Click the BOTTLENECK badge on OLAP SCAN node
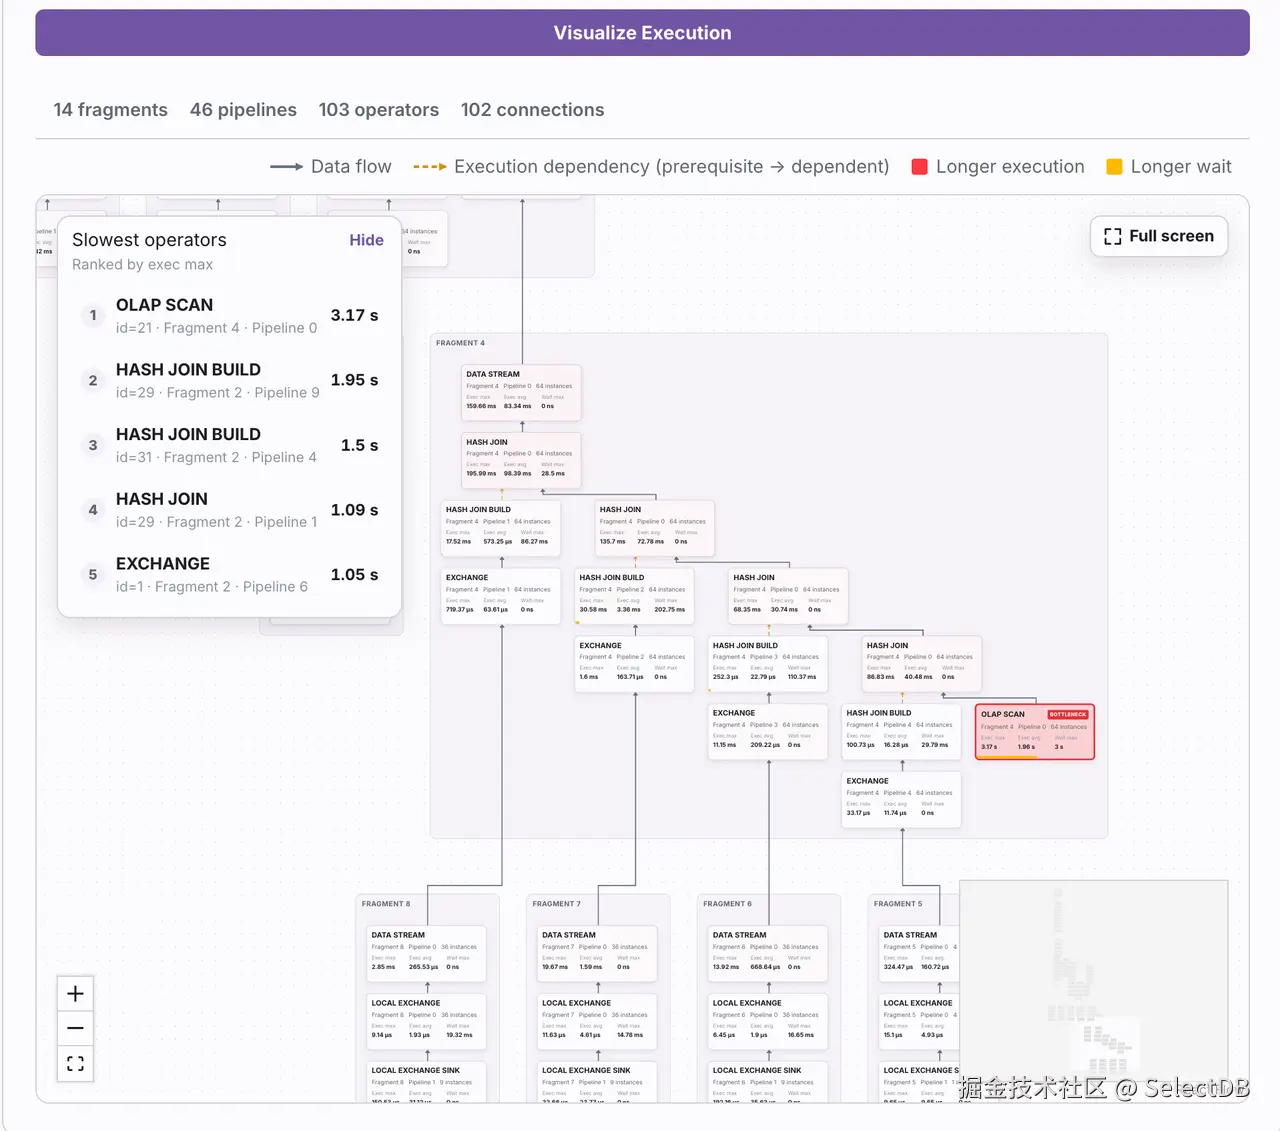This screenshot has height=1131, width=1280. [x=1068, y=714]
